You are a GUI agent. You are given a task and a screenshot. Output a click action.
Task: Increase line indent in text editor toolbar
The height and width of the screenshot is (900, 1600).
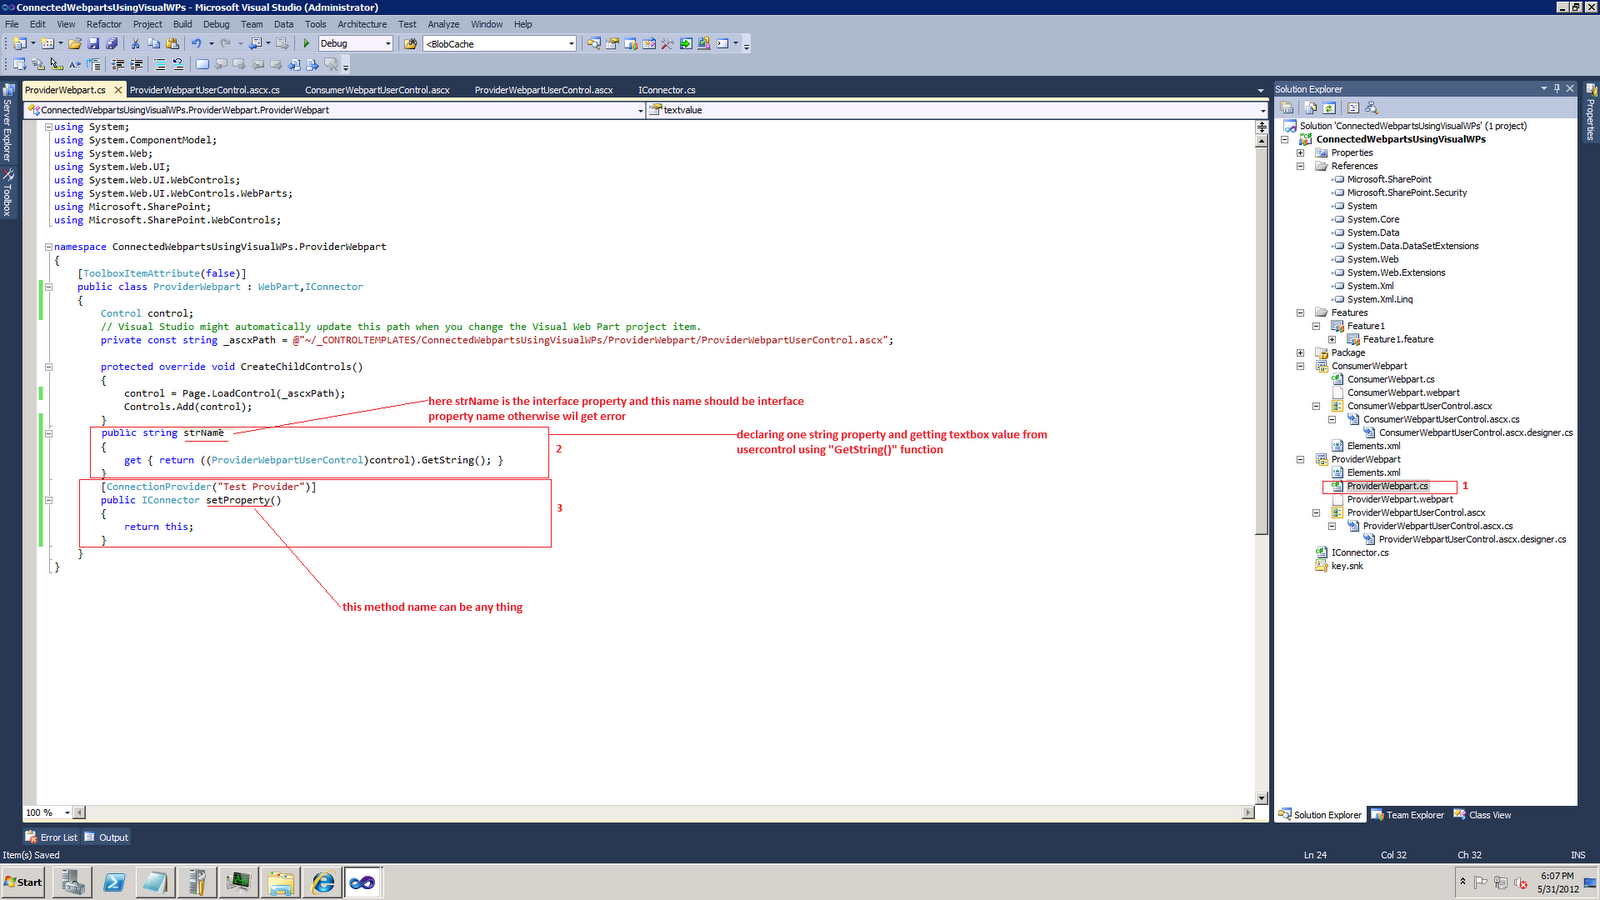137,65
